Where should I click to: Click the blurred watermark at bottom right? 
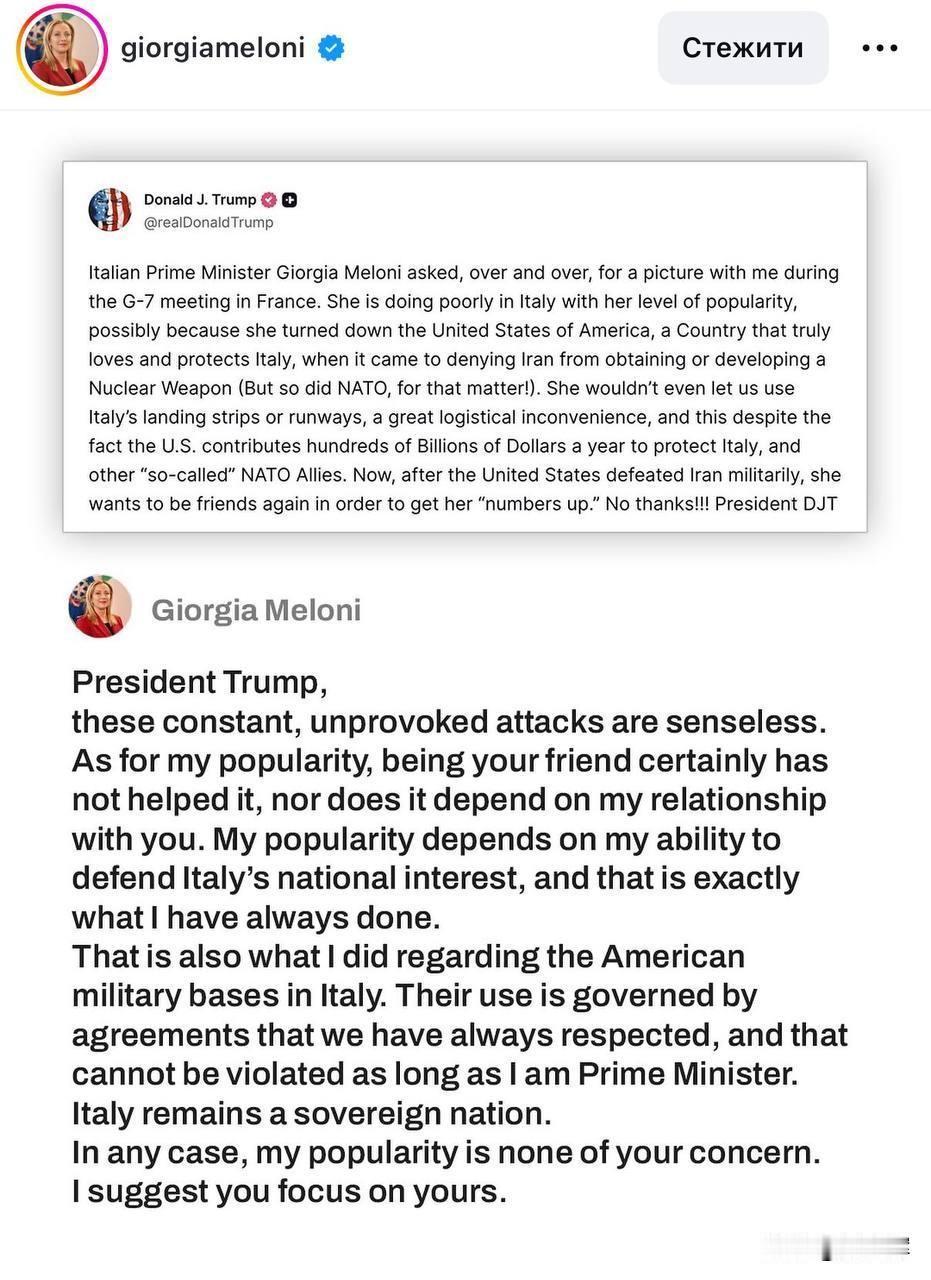tap(837, 1246)
